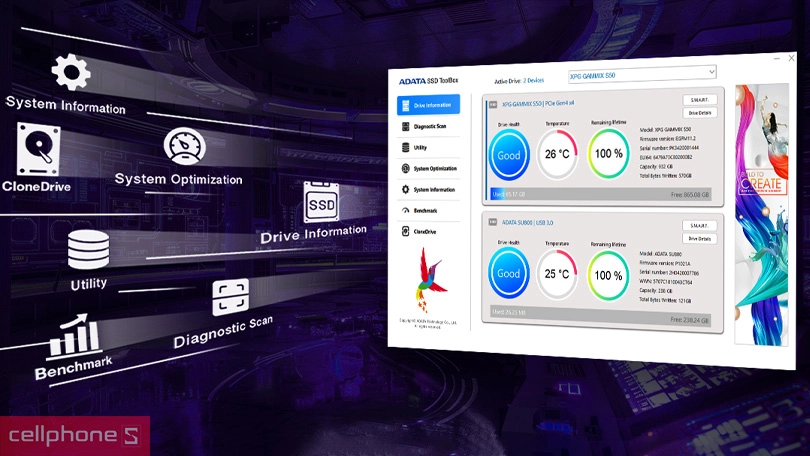Click the ADATA copyright notice in sidebar

tap(428, 324)
